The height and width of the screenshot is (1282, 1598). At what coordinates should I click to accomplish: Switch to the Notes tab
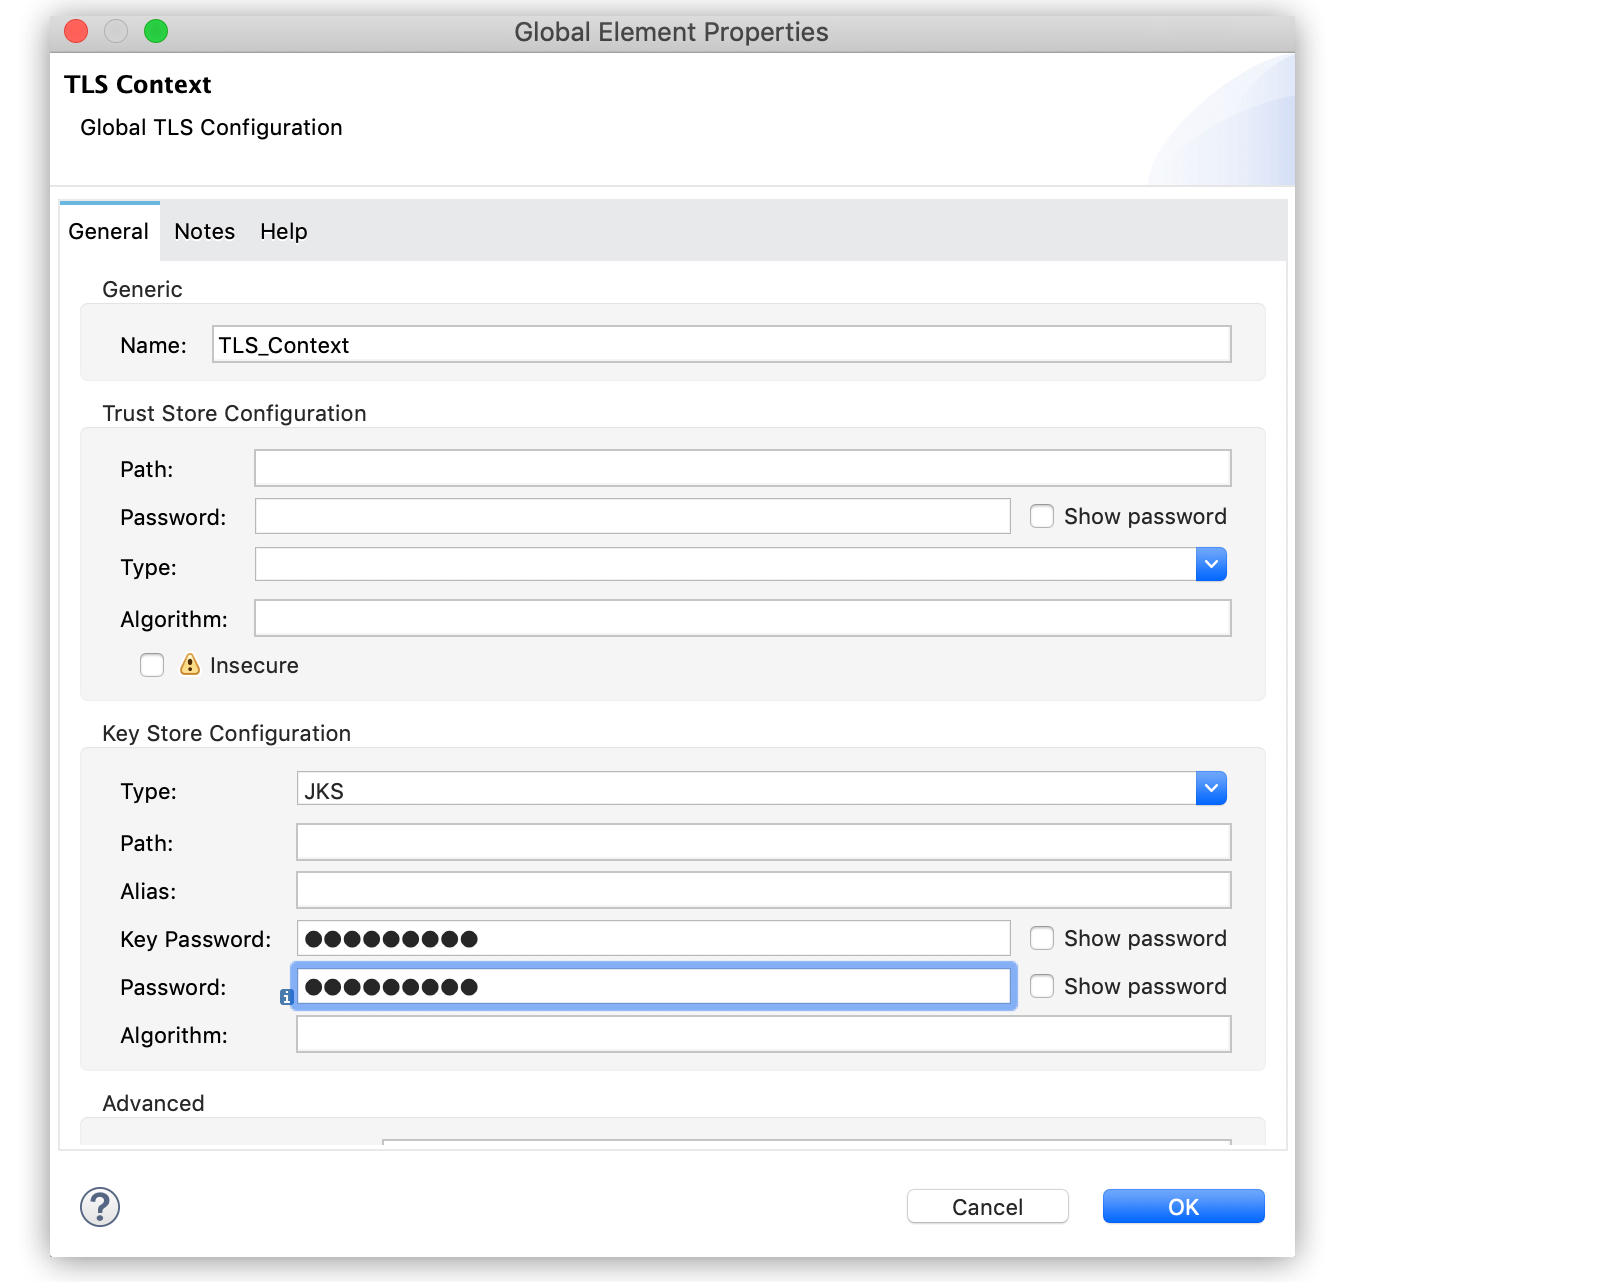coord(204,232)
